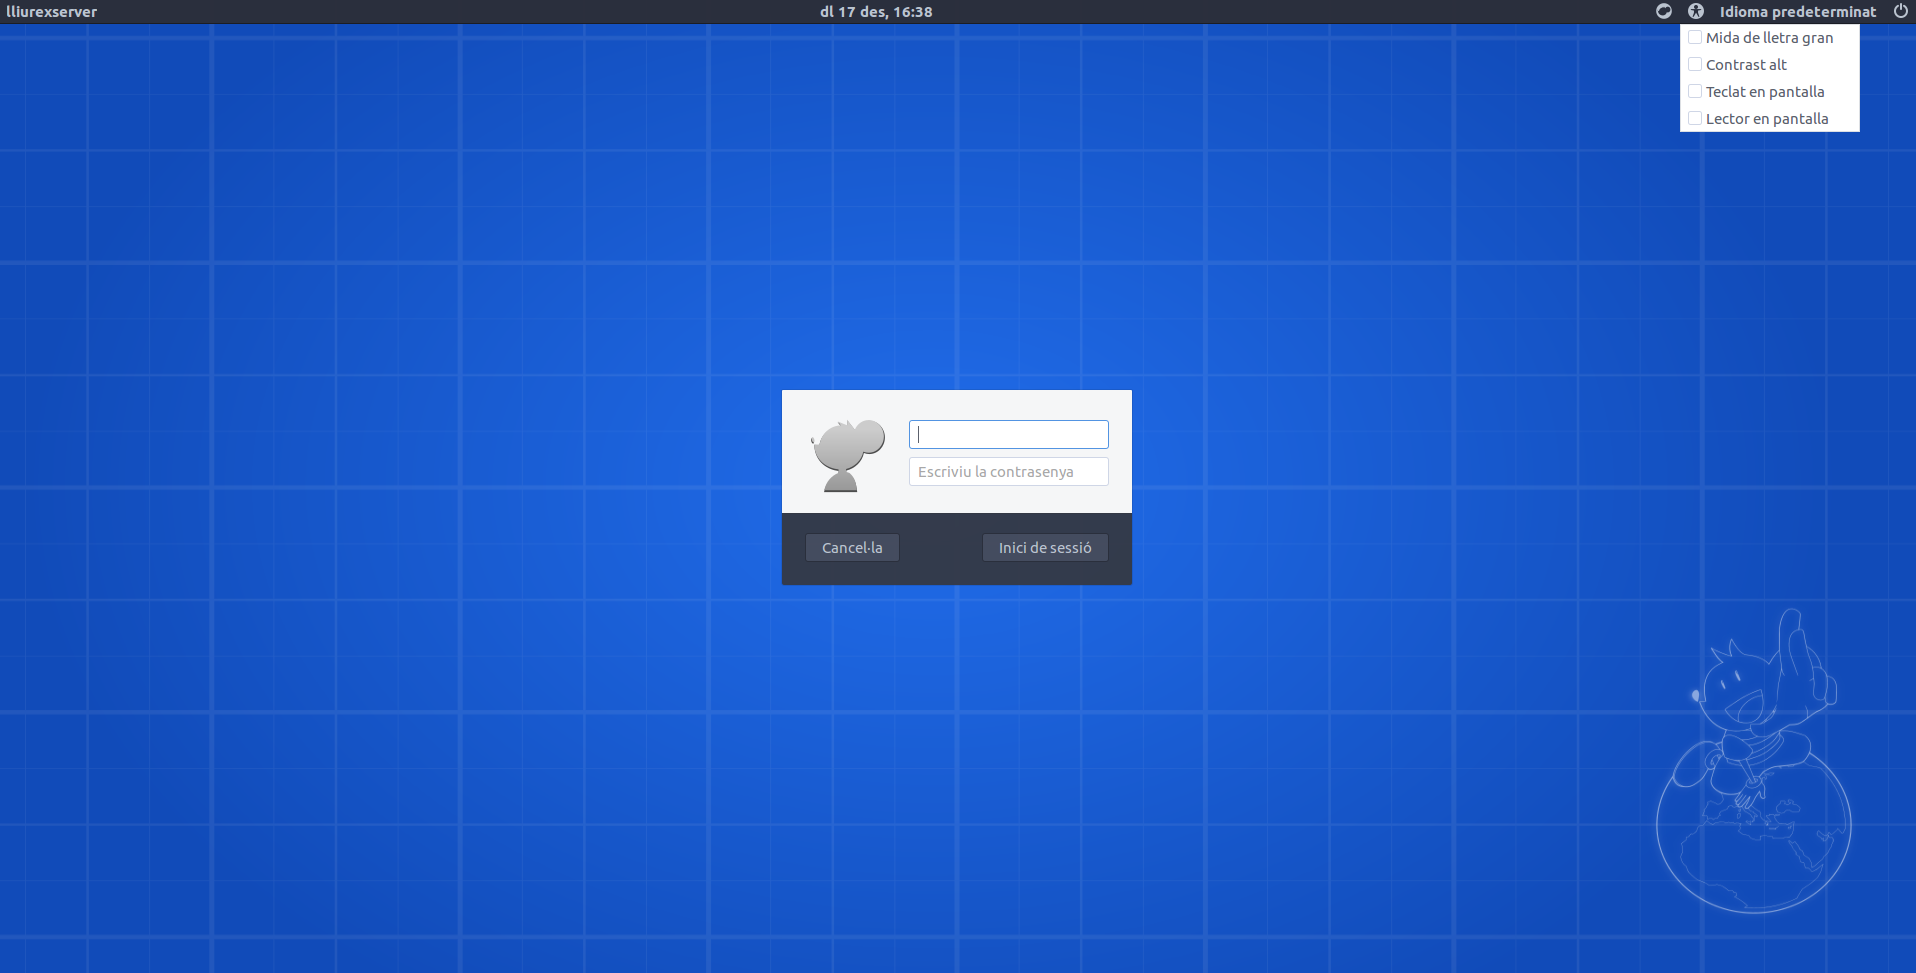This screenshot has width=1916, height=973.
Task: Click the accessibility icon in top bar
Action: coord(1696,11)
